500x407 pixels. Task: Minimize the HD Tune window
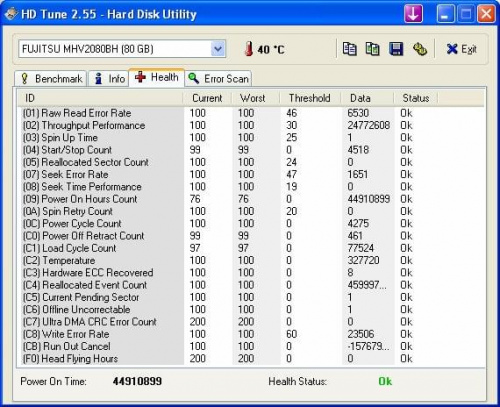[445, 14]
